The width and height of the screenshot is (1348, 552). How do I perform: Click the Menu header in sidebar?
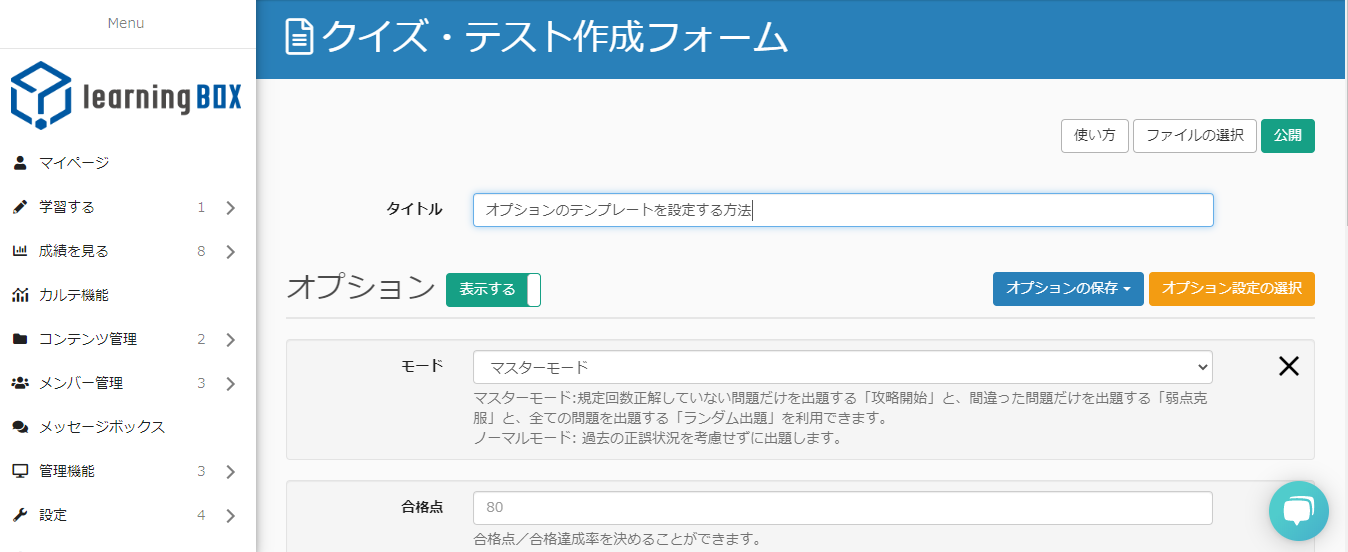(126, 23)
